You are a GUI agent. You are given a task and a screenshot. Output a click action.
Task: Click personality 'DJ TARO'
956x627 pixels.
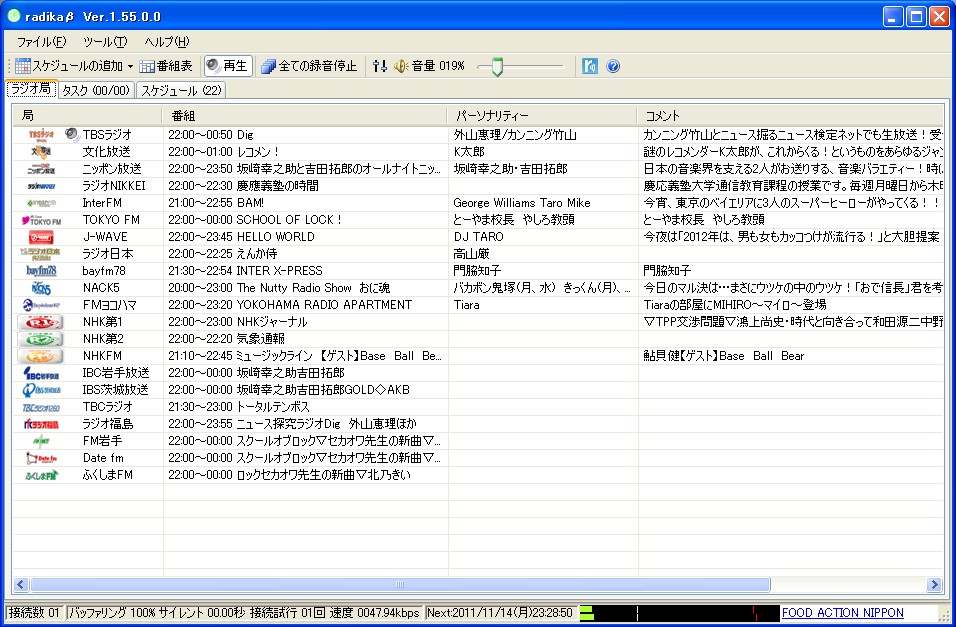tap(479, 237)
